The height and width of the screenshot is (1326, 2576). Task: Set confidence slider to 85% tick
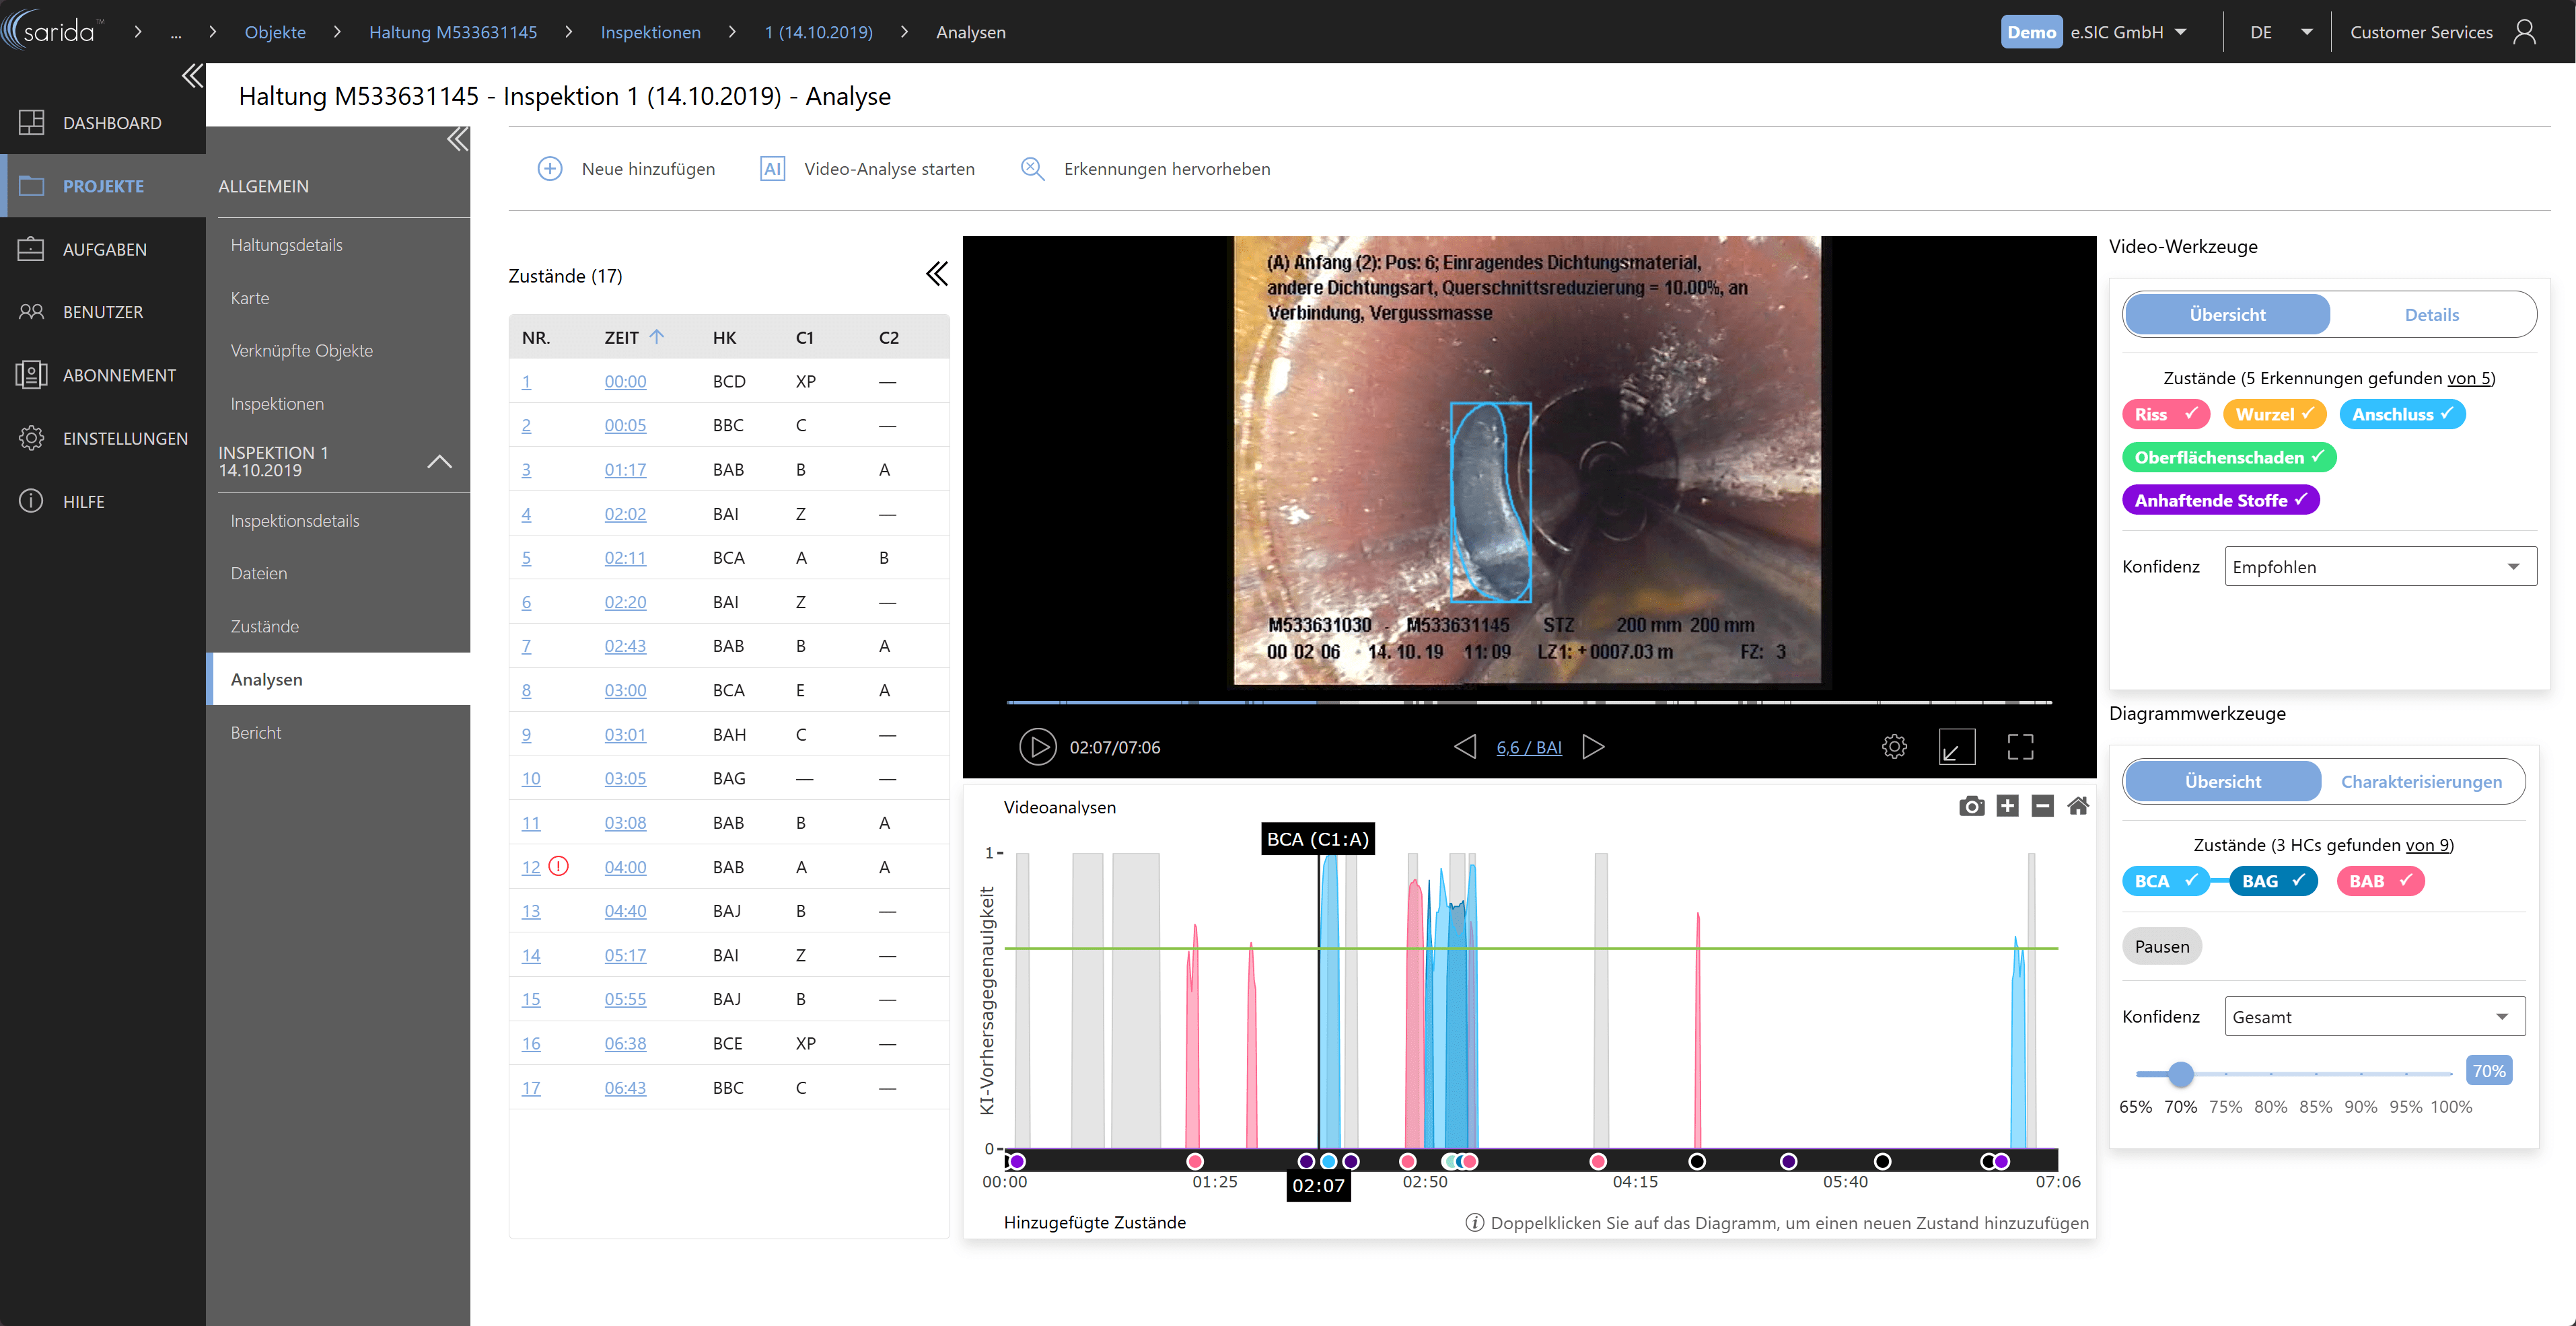tap(2315, 1074)
